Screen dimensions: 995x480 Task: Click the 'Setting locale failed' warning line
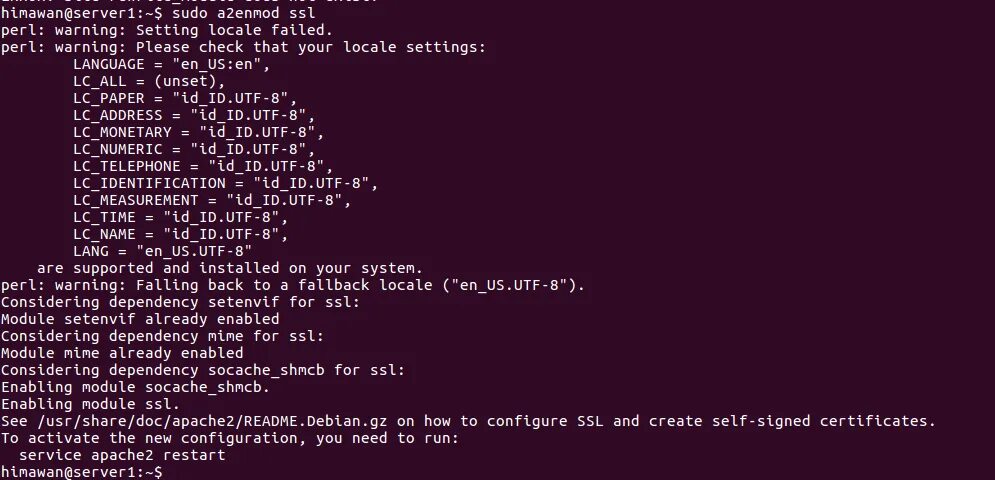click(167, 30)
